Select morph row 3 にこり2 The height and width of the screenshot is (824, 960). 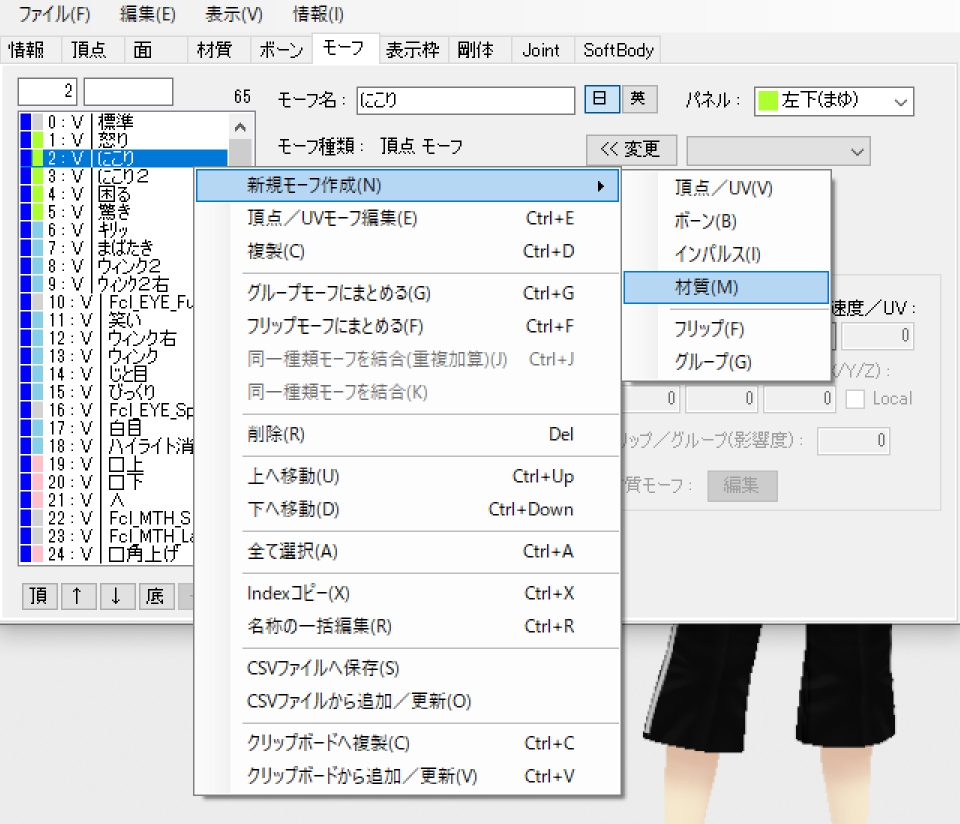(107, 176)
